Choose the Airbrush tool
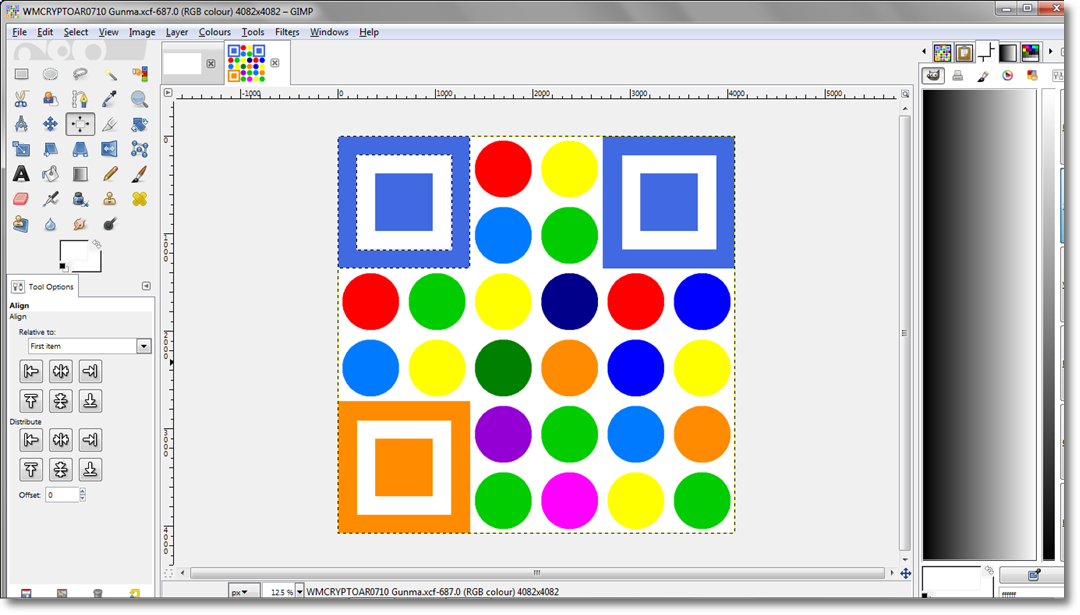Image resolution: width=1080 pixels, height=615 pixels. pos(50,199)
